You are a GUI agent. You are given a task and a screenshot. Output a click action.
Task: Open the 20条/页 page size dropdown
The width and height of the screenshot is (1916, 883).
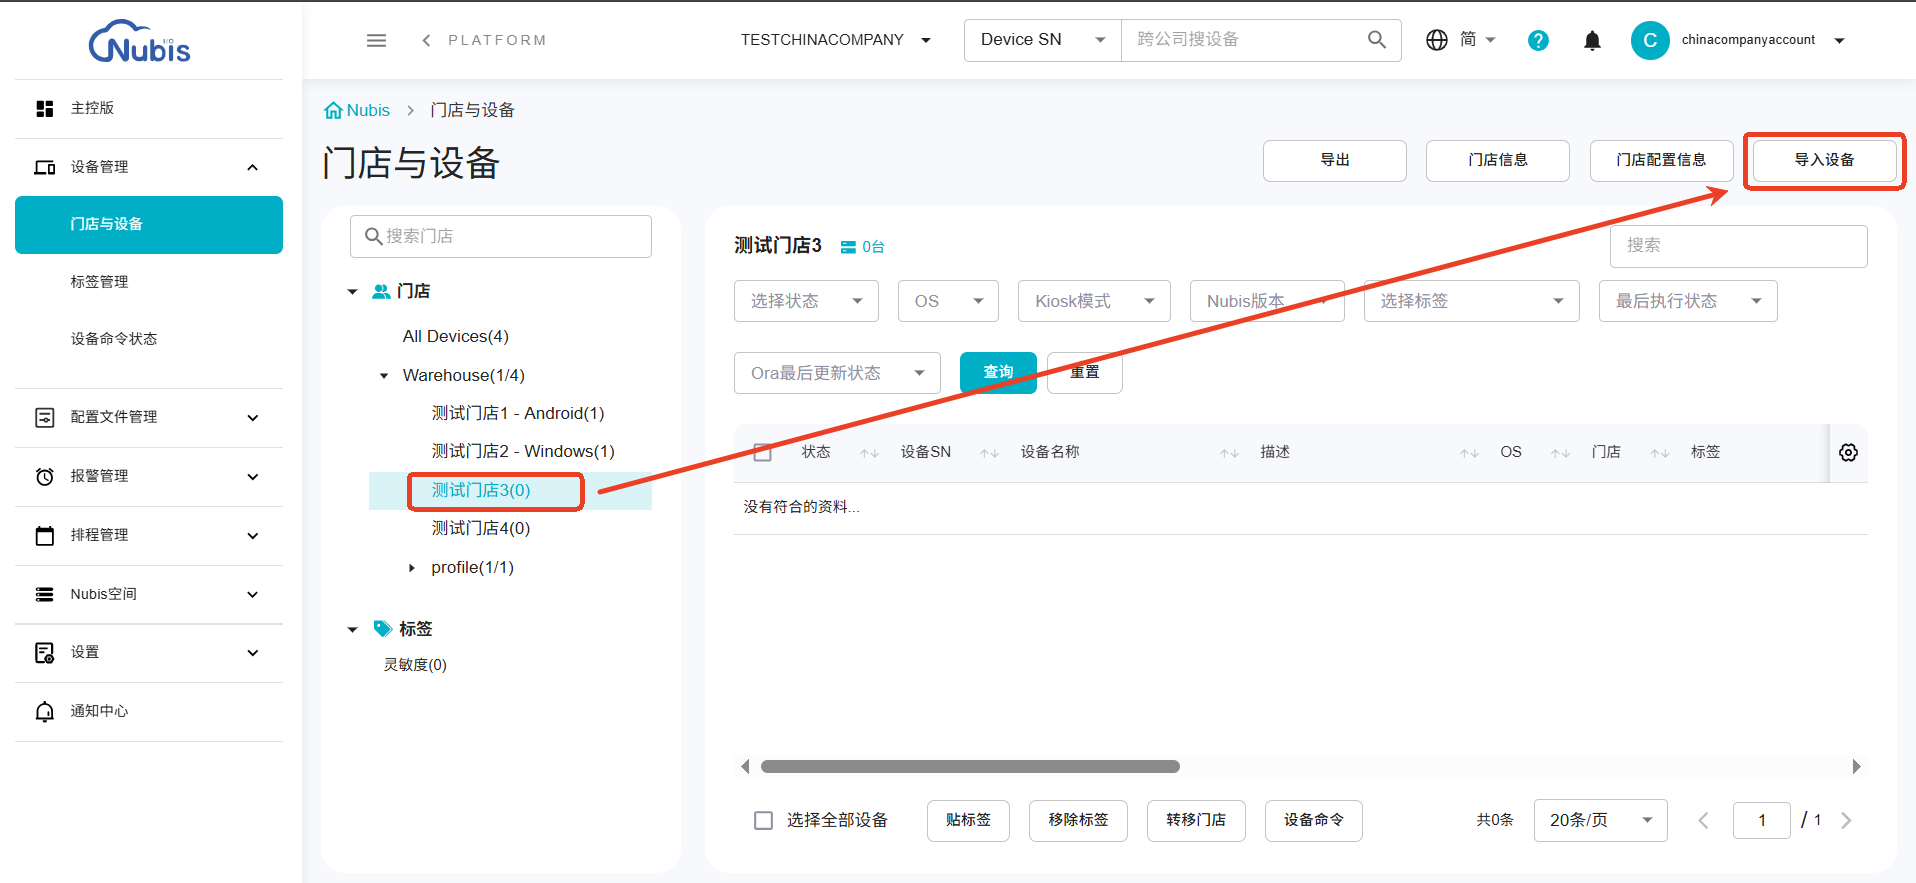click(1600, 820)
